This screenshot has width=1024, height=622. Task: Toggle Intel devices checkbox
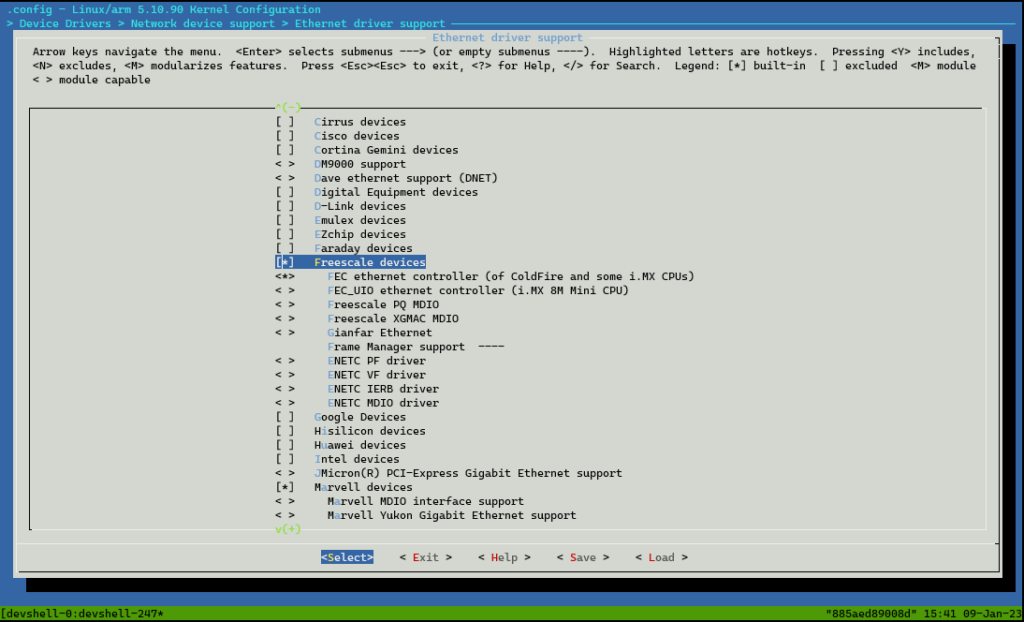pos(284,459)
